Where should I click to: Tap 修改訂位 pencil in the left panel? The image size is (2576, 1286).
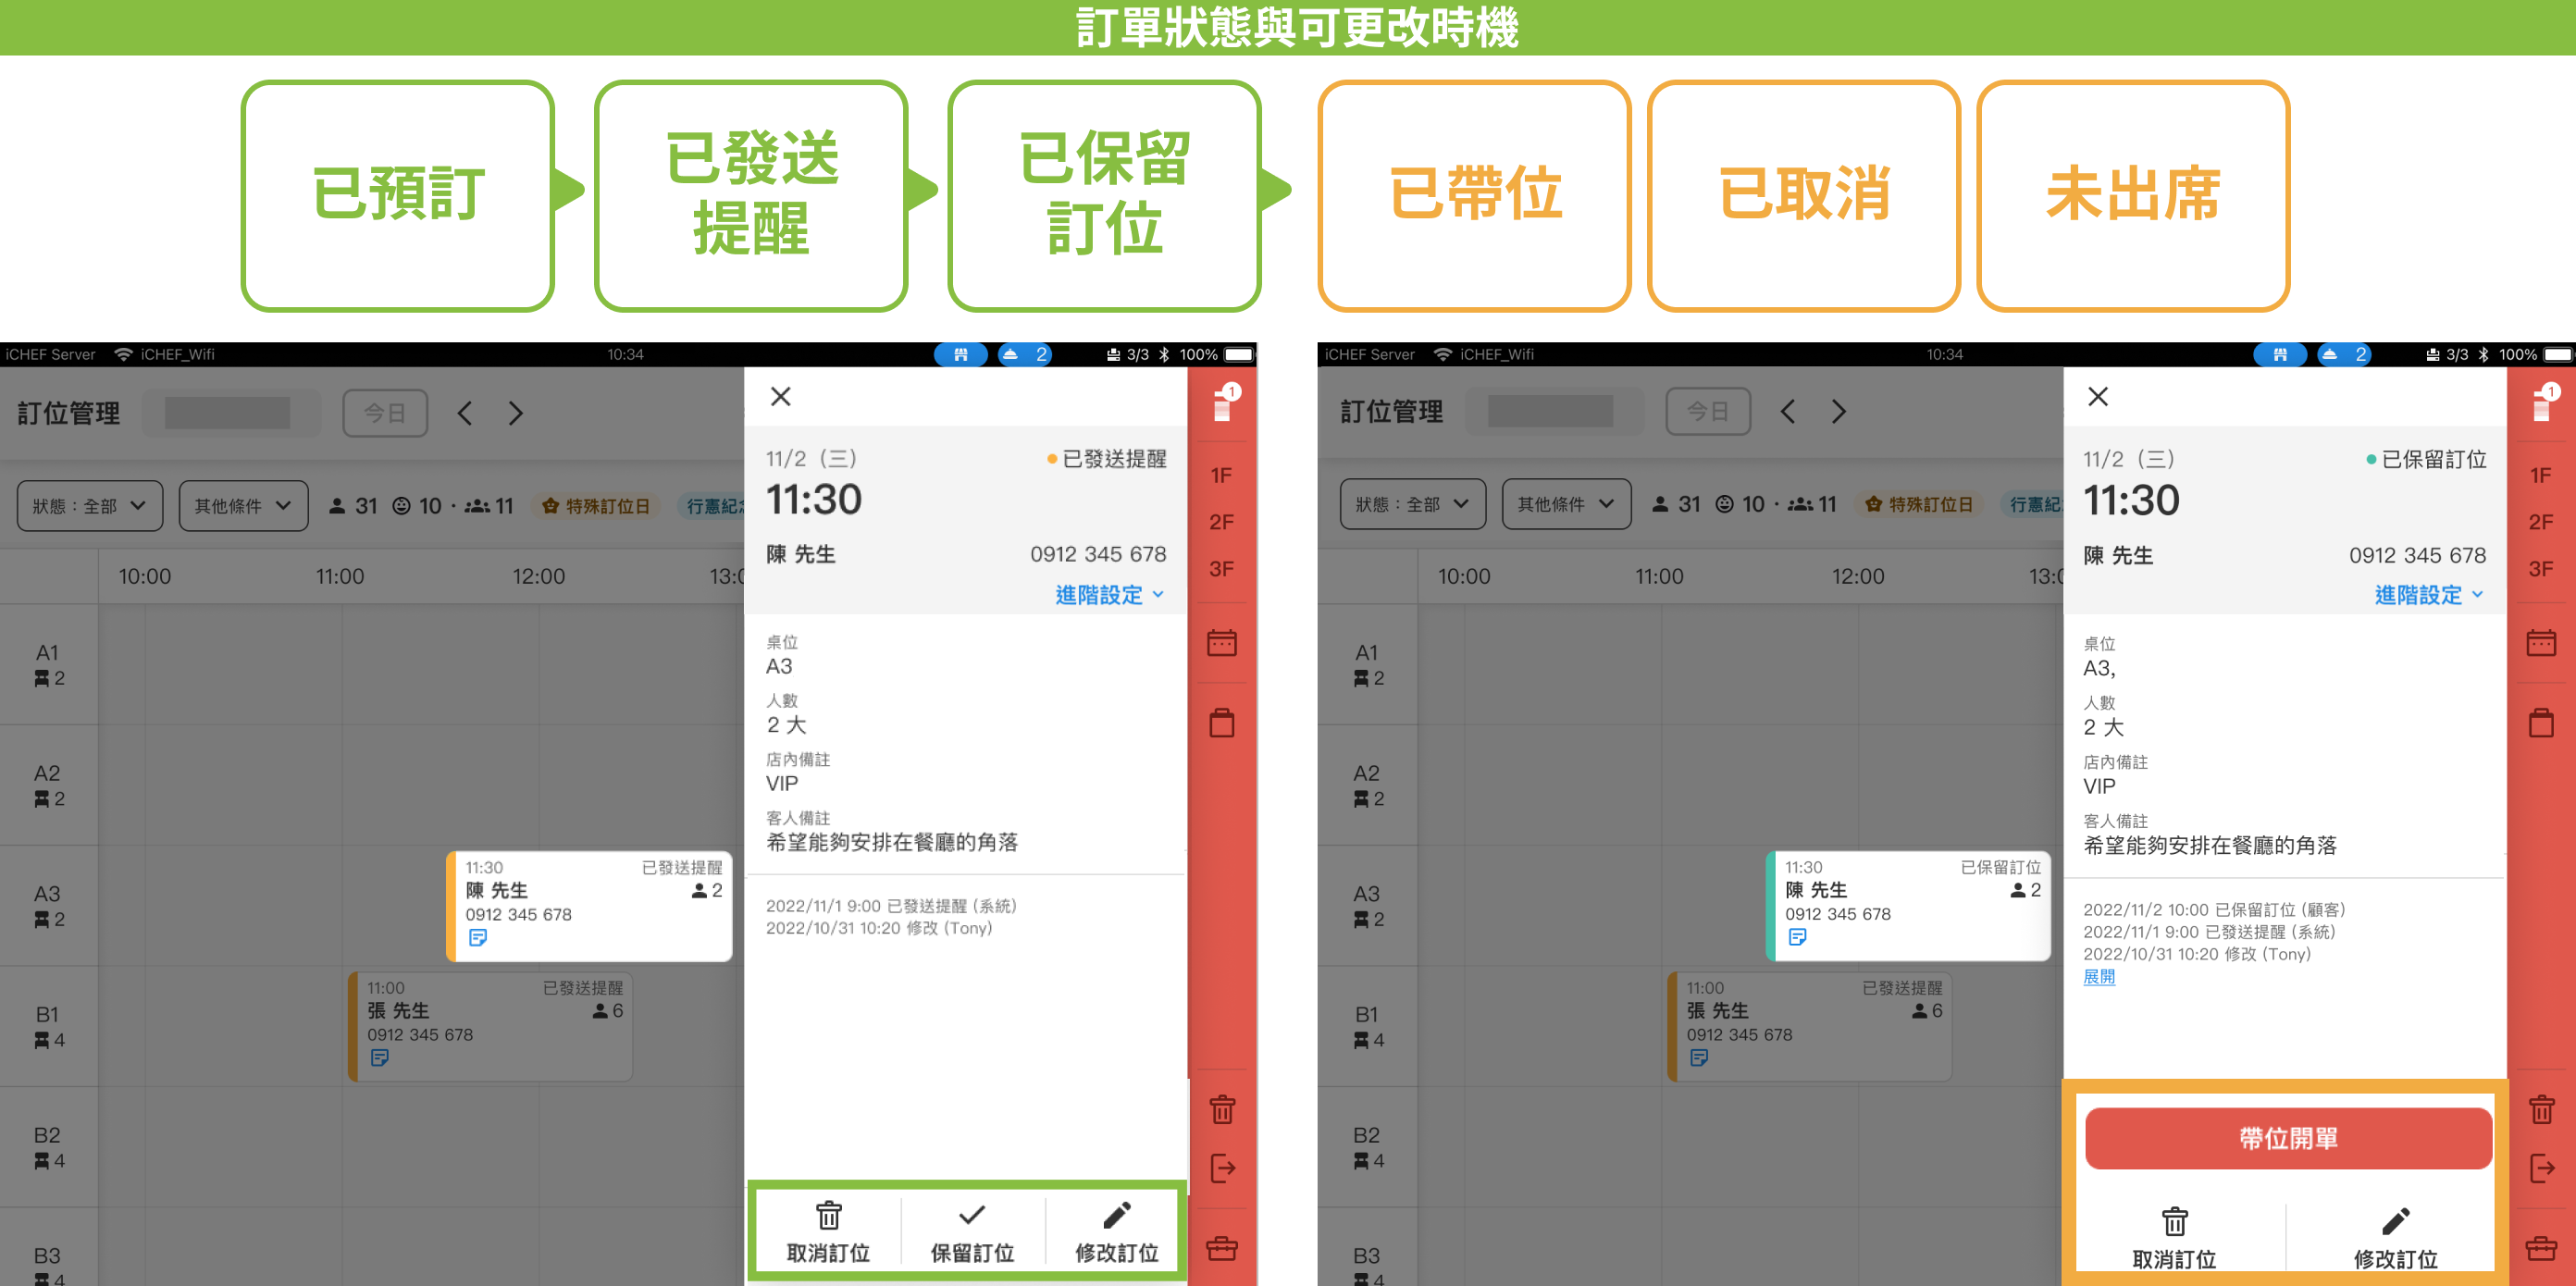1116,1232
